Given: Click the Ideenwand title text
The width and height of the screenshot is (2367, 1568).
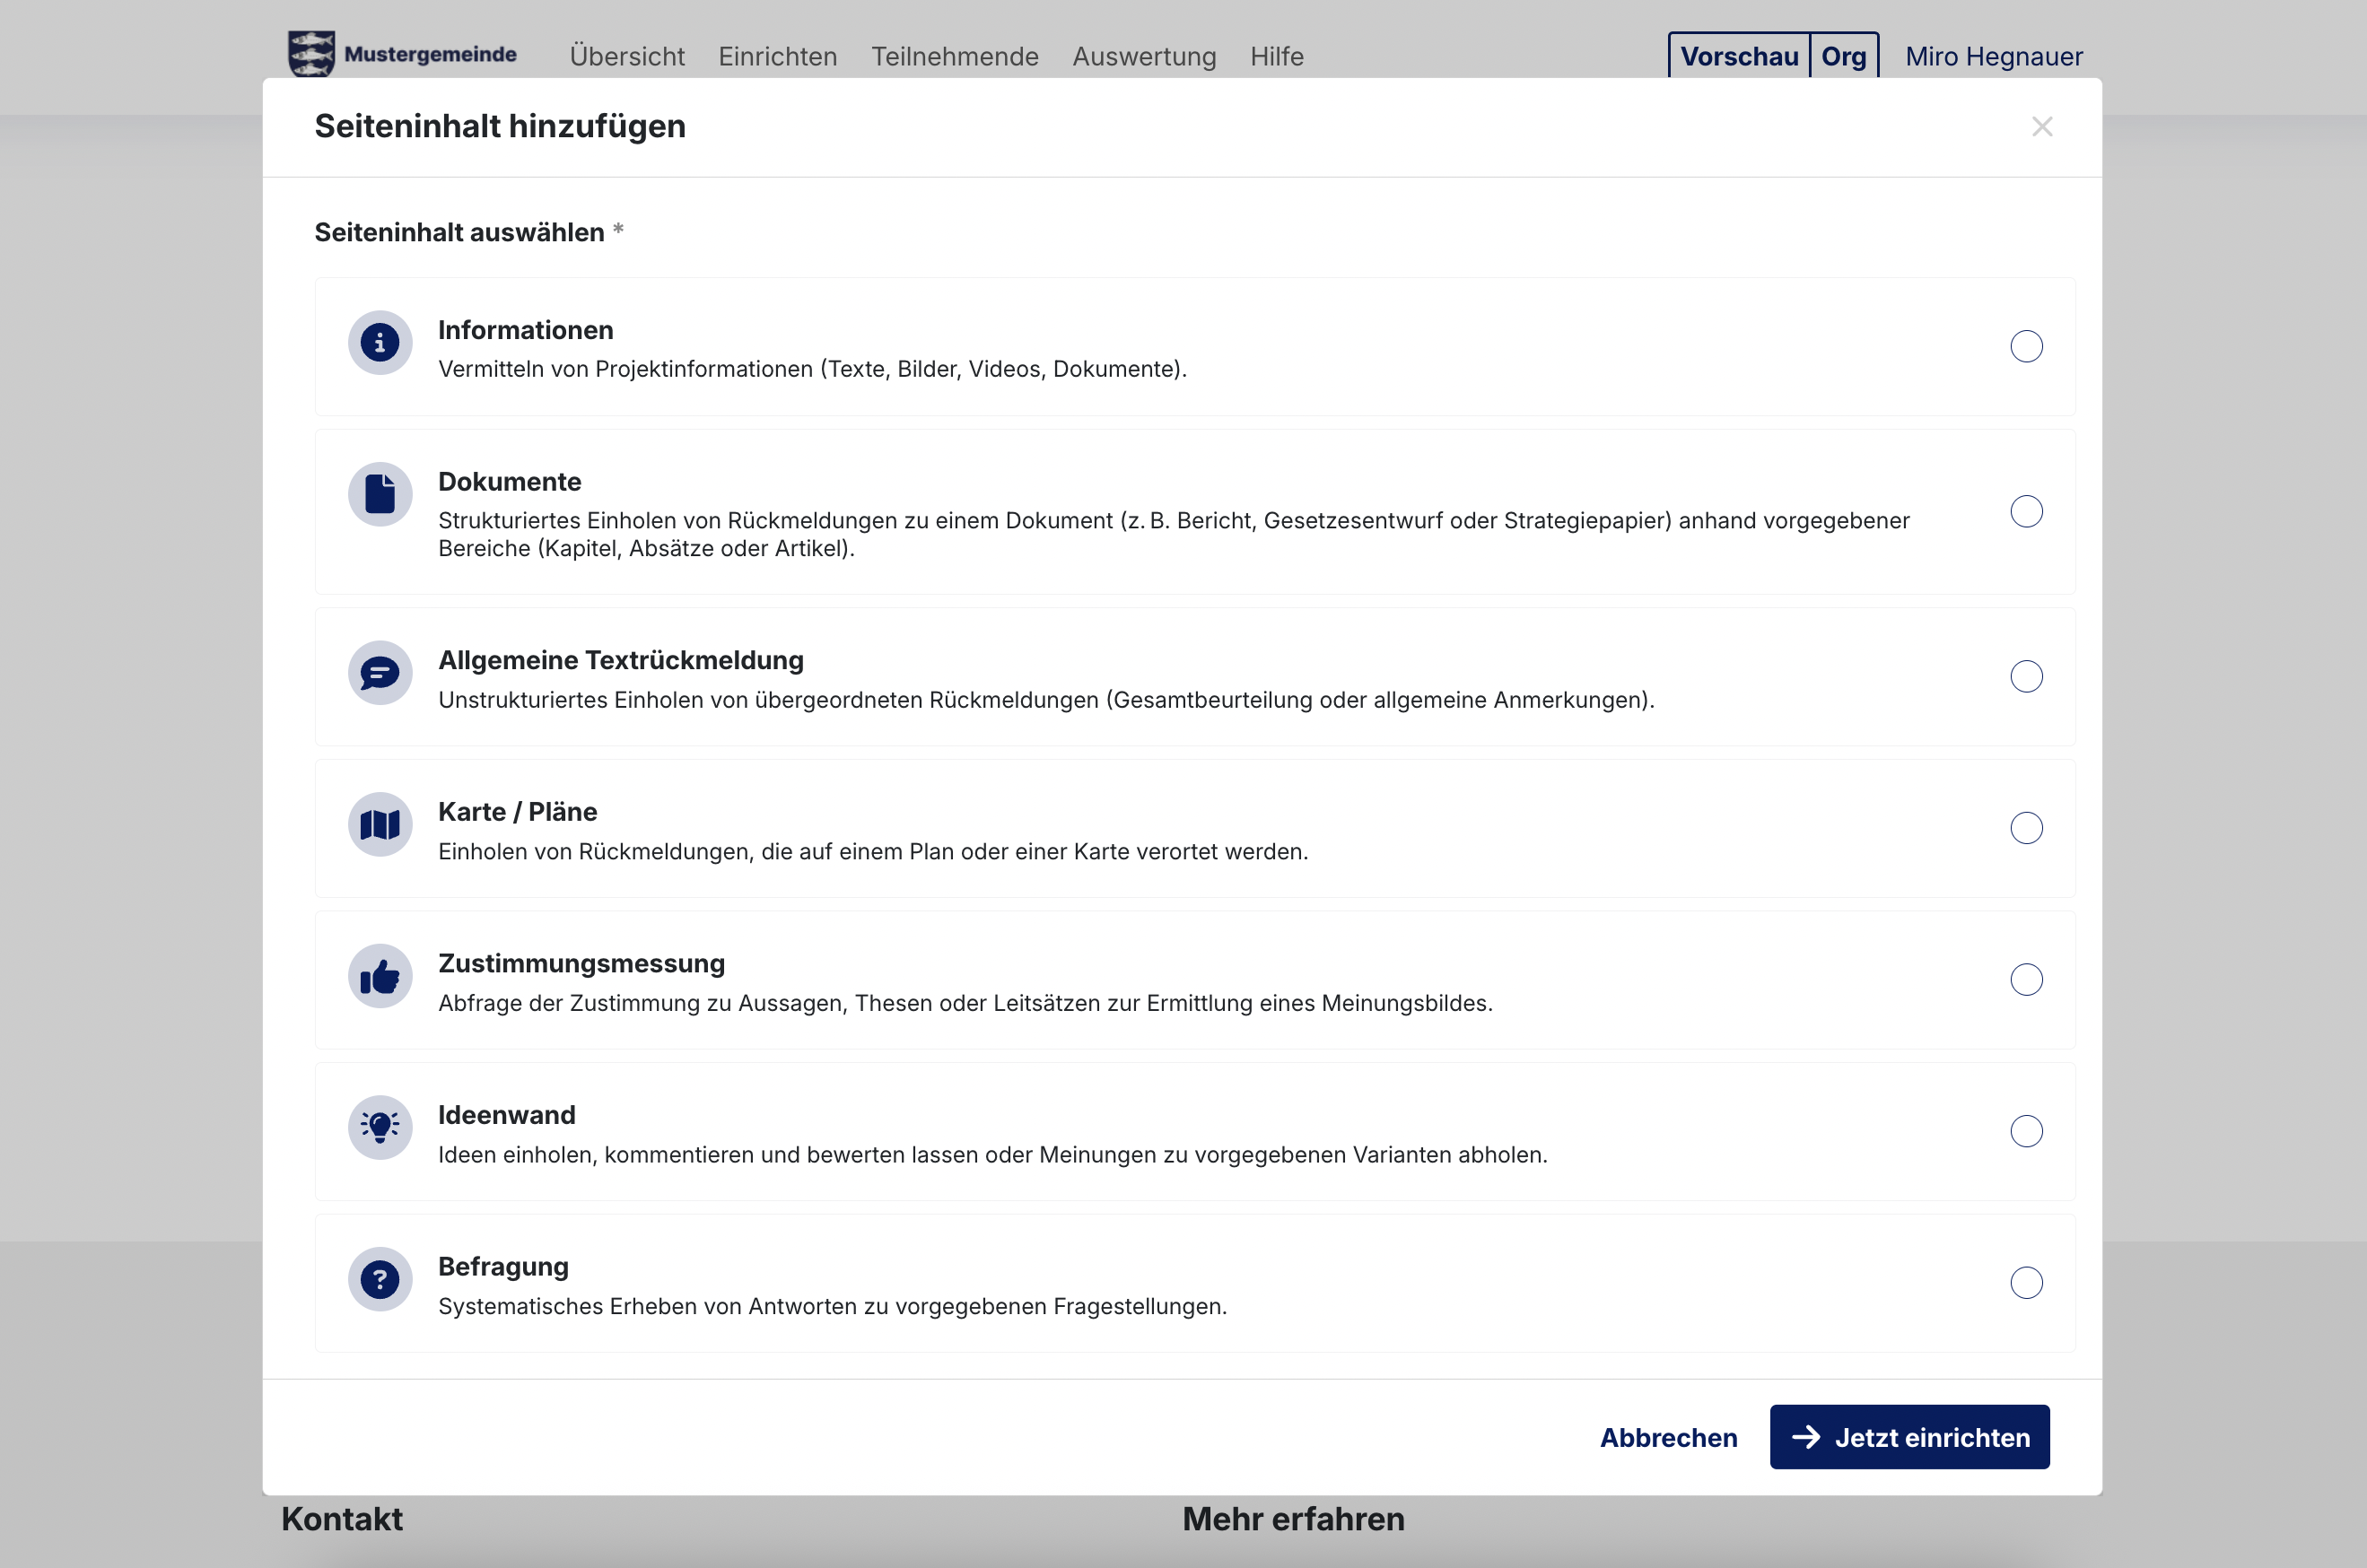Looking at the screenshot, I should tap(507, 1115).
